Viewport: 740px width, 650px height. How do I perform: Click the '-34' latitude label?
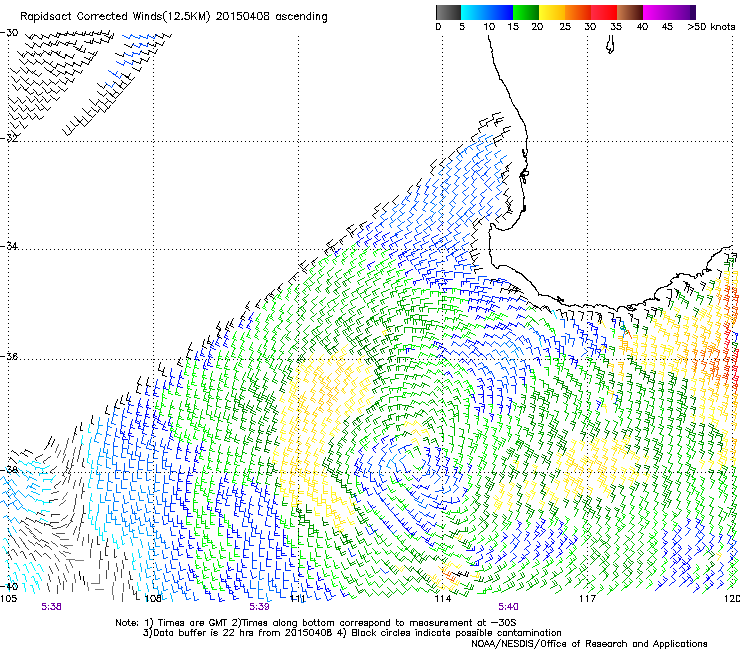coord(9,246)
